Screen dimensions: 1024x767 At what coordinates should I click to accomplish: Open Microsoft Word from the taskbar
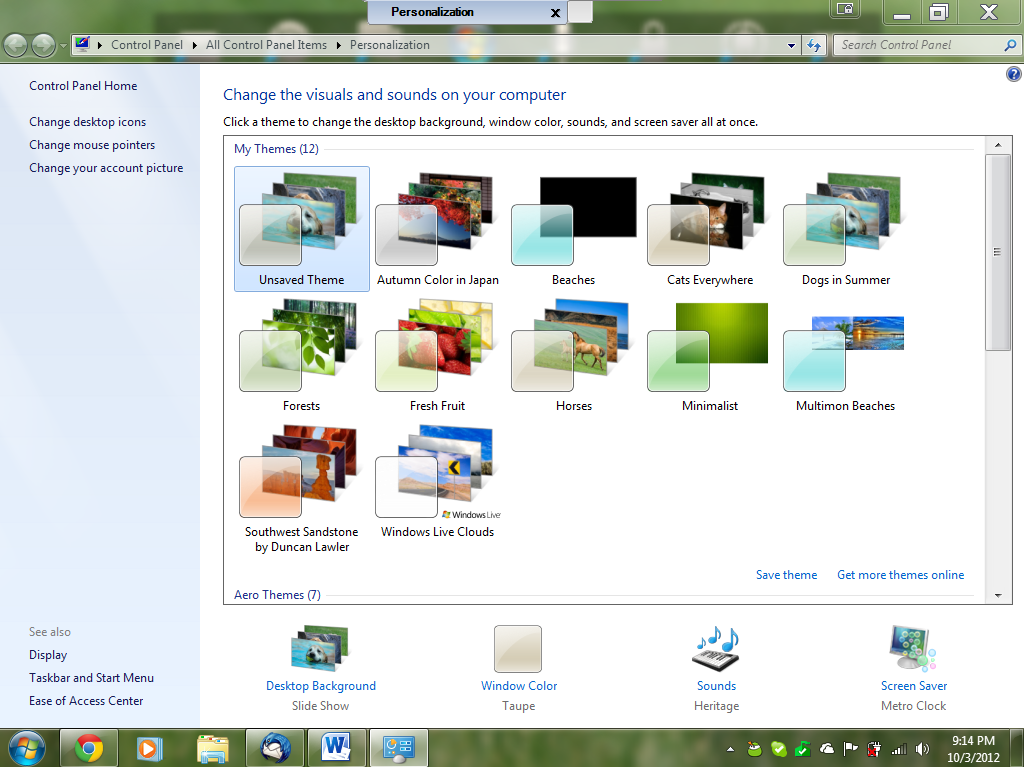coord(336,748)
